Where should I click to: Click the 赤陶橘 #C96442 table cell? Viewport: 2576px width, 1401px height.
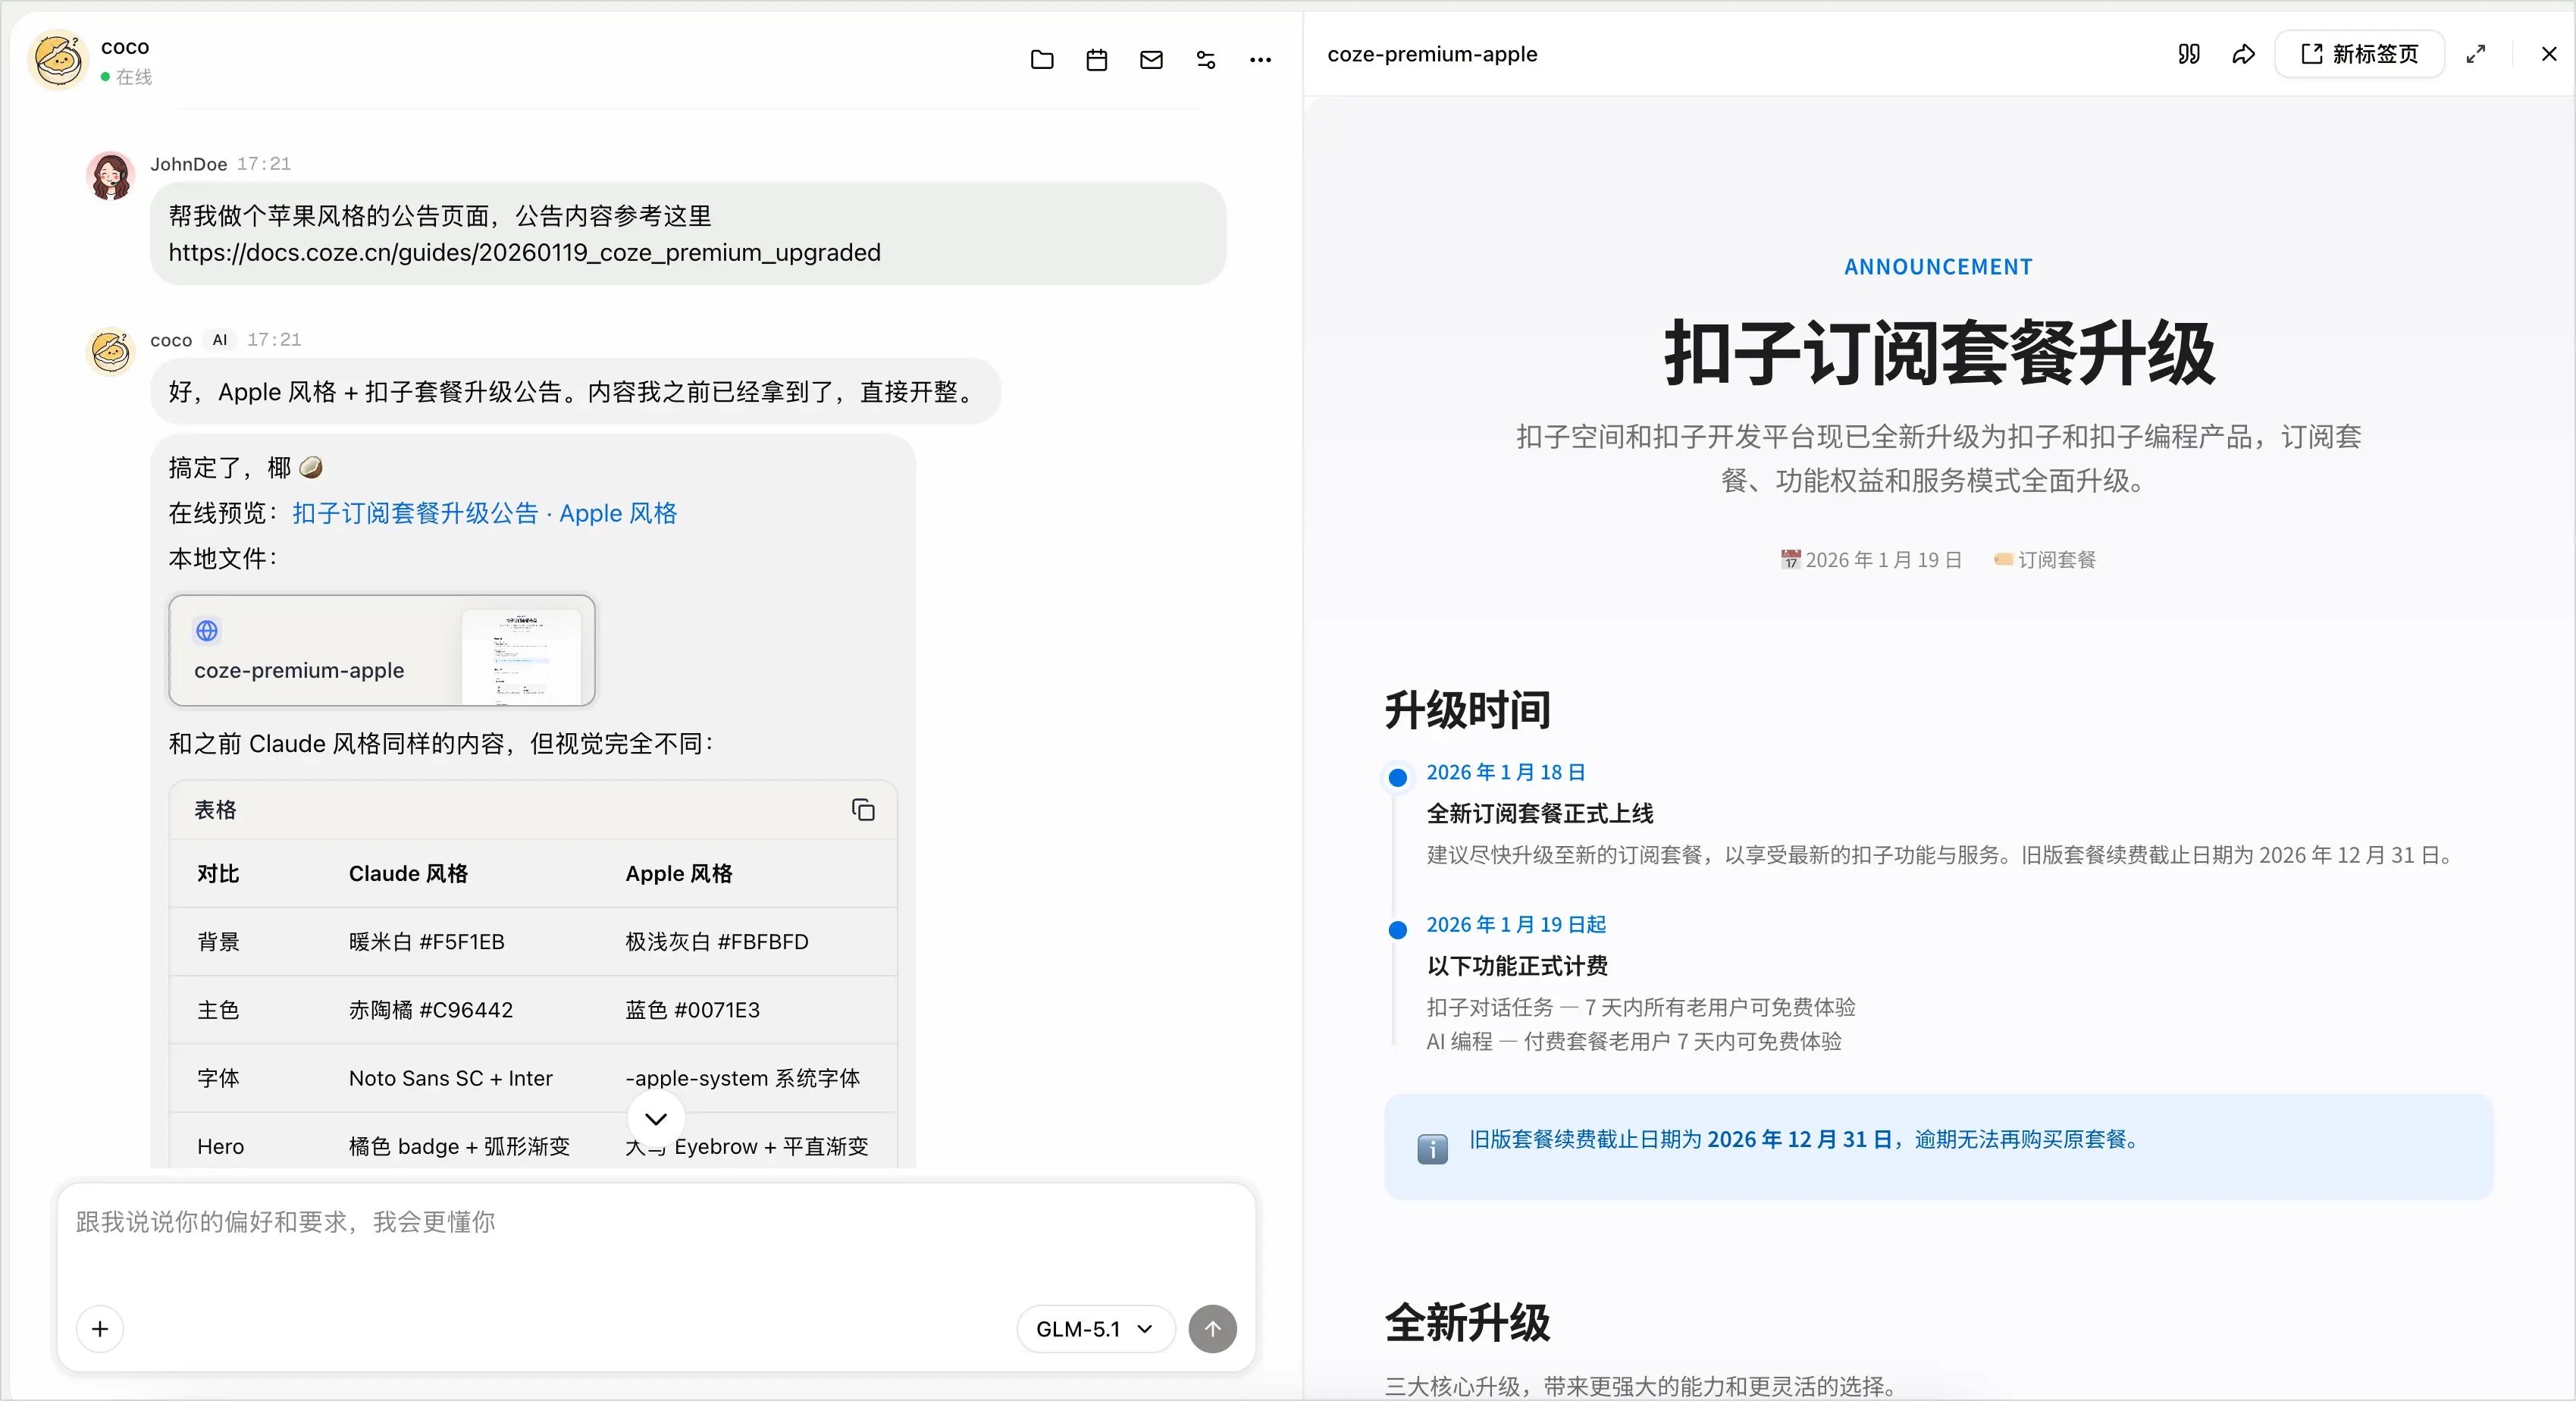431,1009
